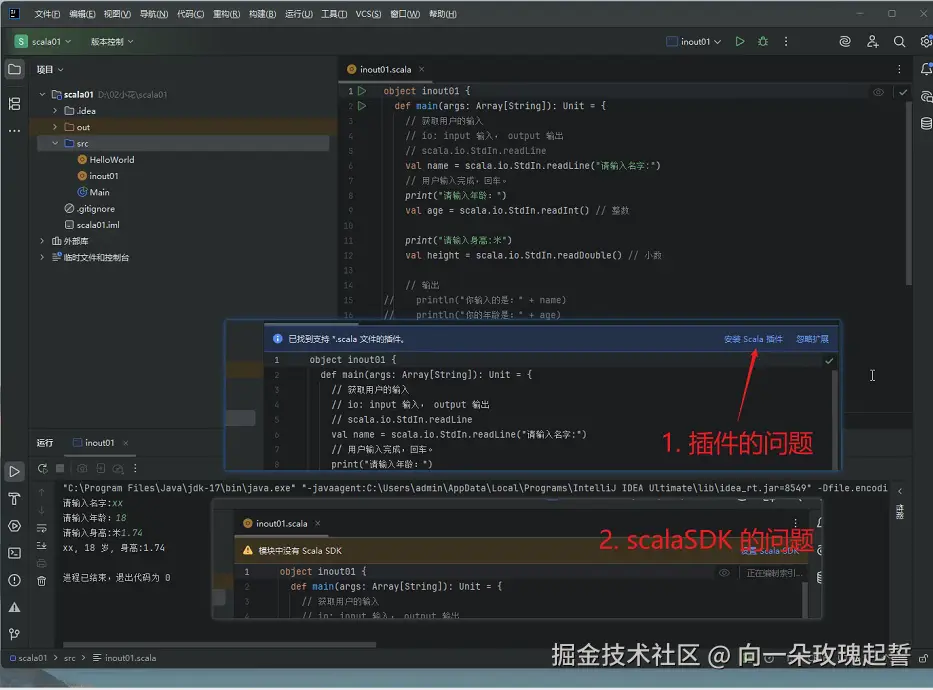The image size is (933, 690).
Task: Close the inout01 run tab
Action: 126,443
